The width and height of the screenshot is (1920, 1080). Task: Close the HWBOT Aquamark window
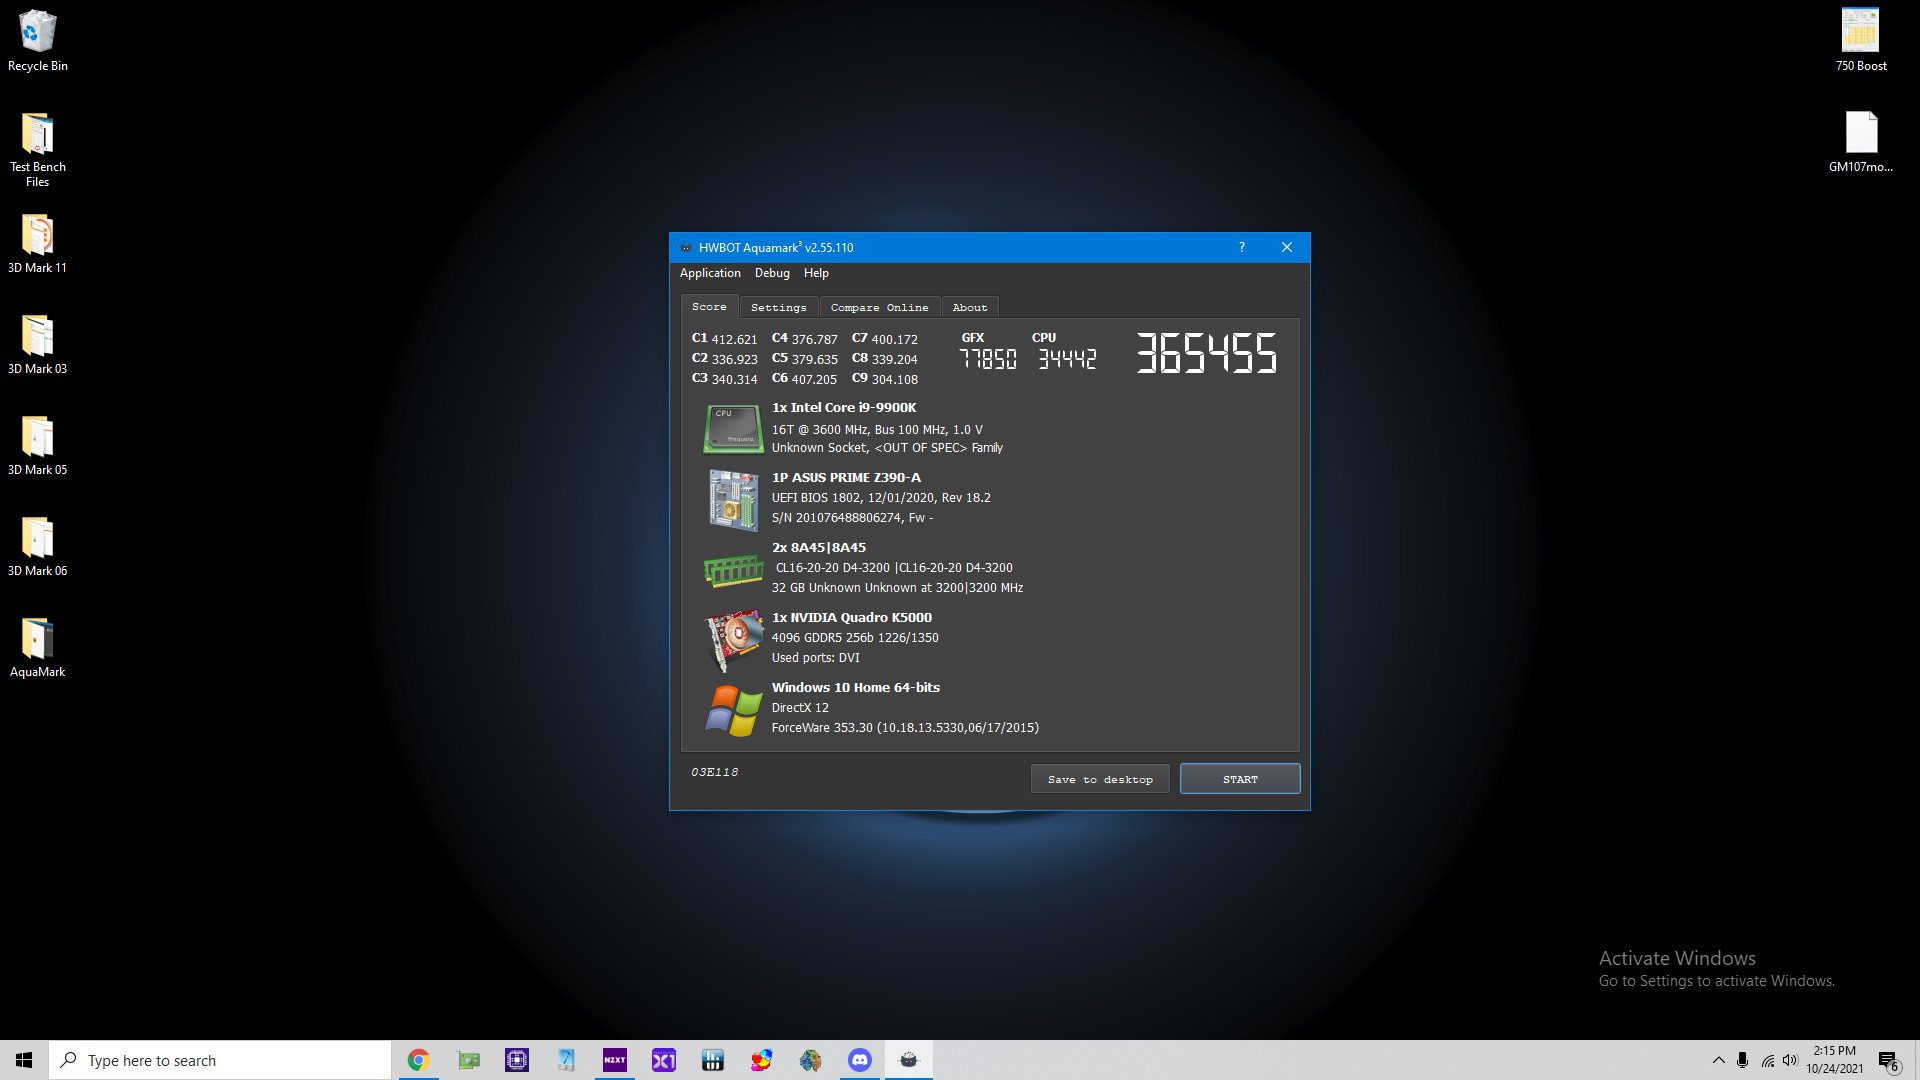coord(1287,247)
